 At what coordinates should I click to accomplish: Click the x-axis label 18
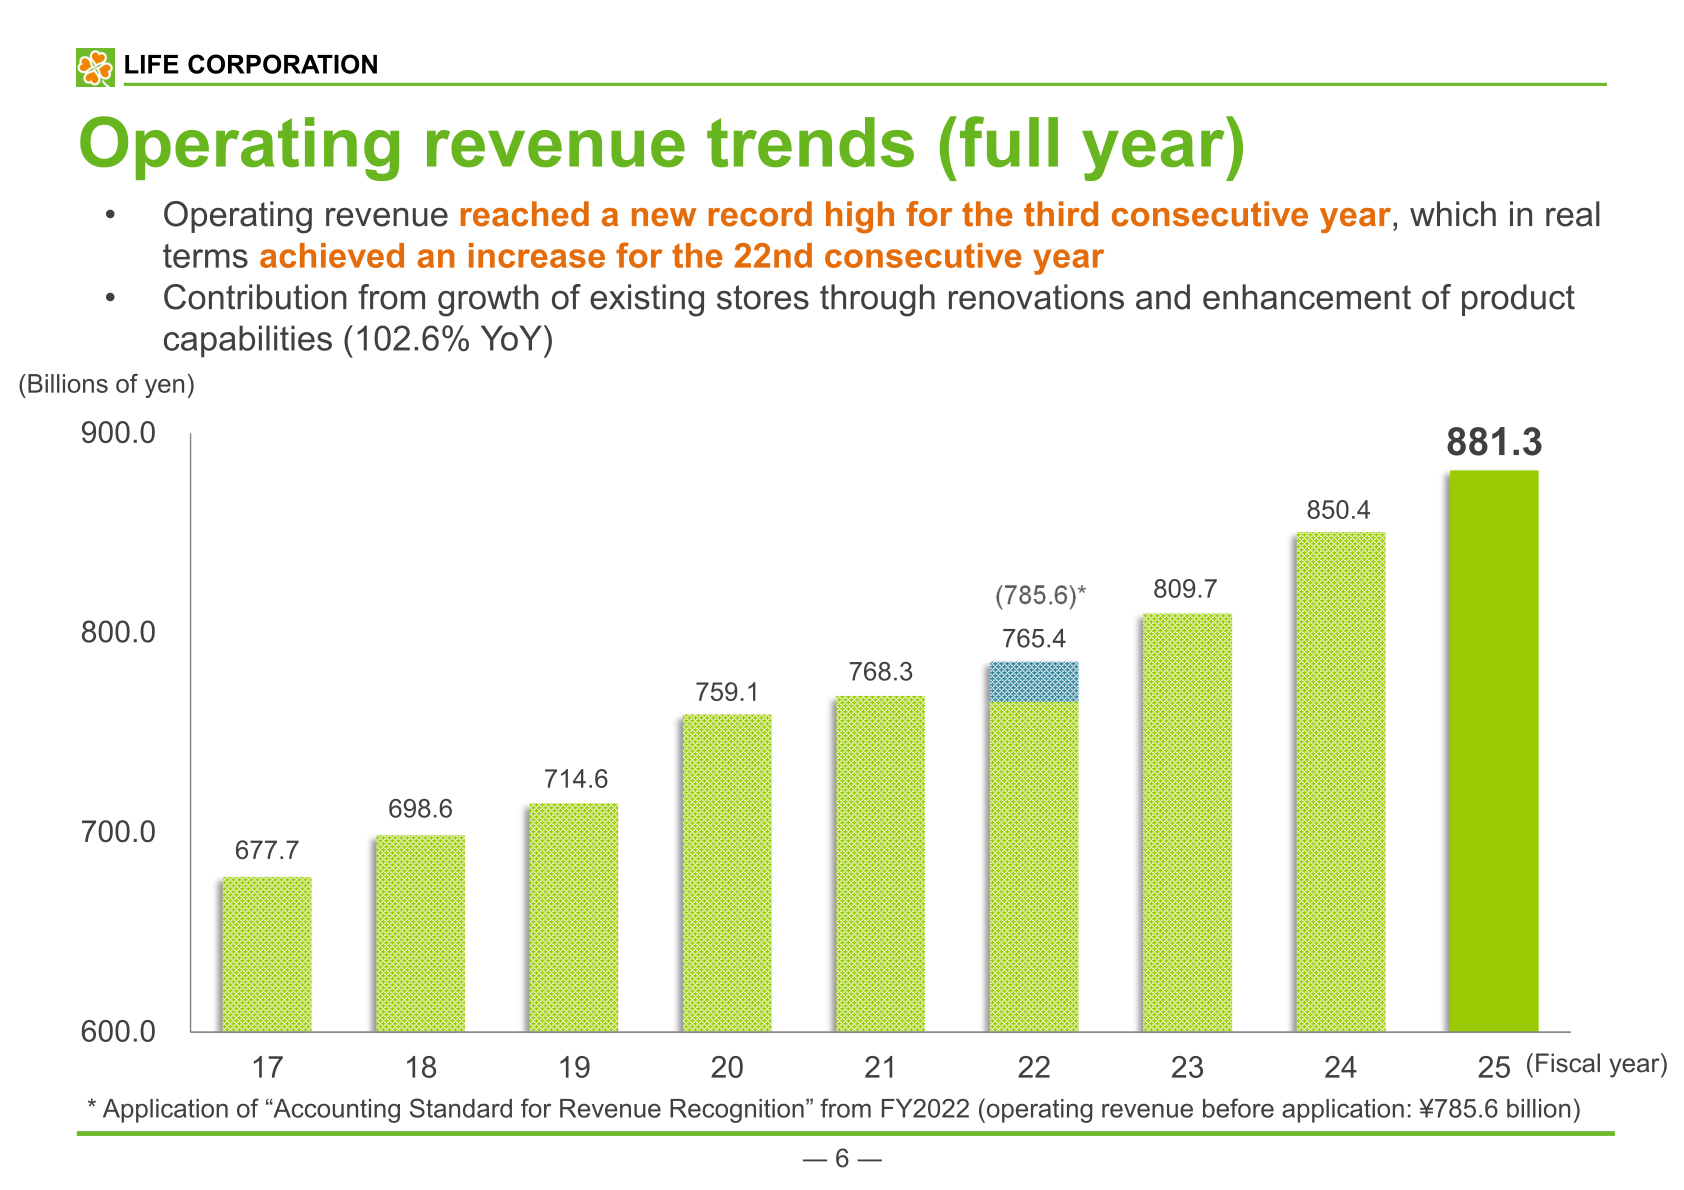tap(421, 1068)
